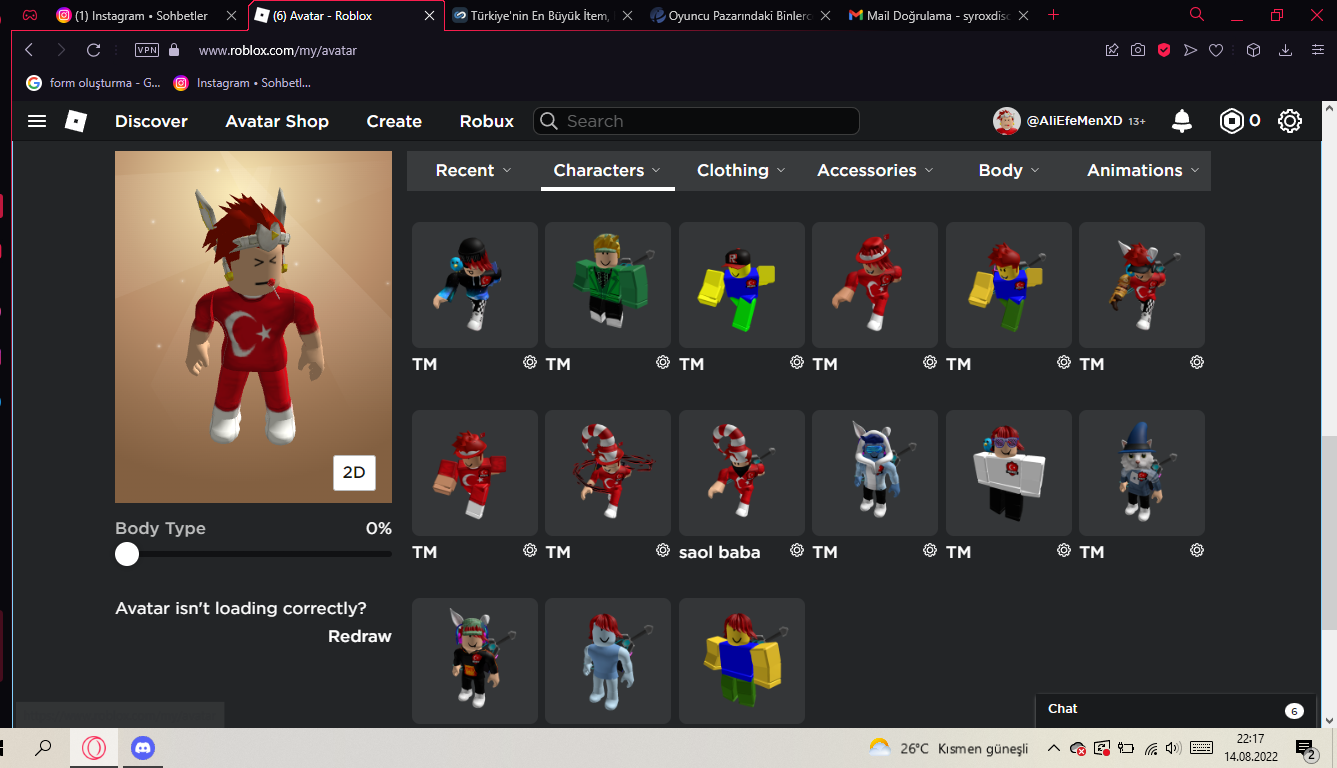Open the Robux balance icon
Image resolution: width=1337 pixels, height=768 pixels.
(x=1231, y=121)
